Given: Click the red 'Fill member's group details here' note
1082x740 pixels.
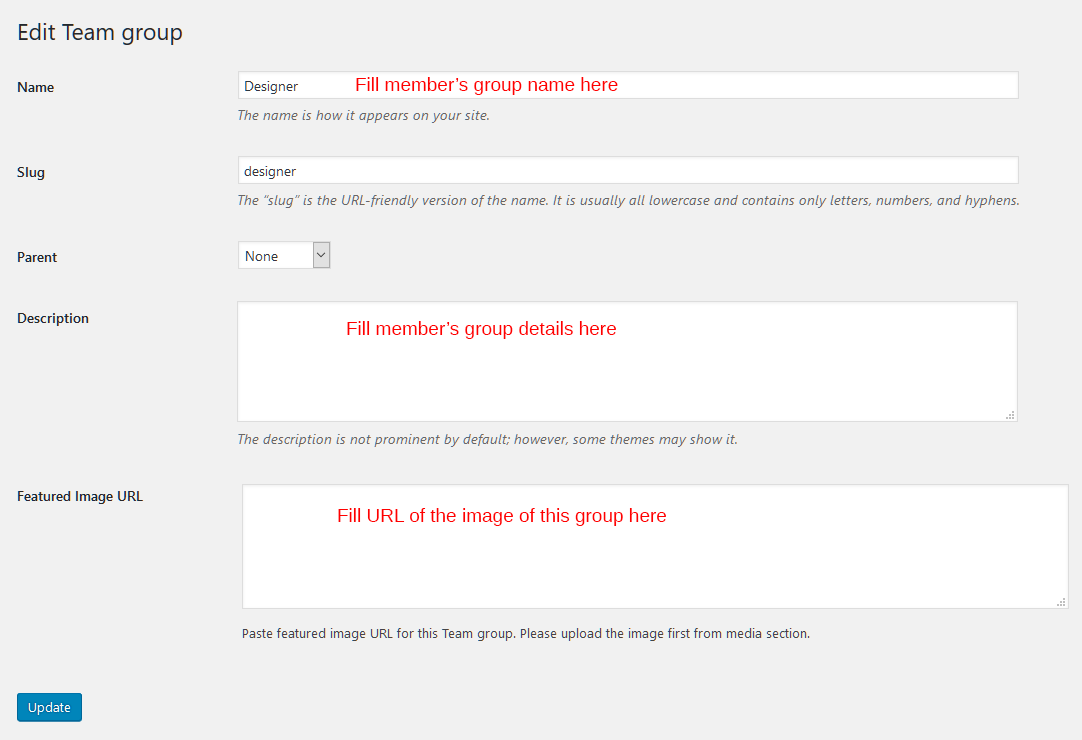Looking at the screenshot, I should tap(481, 328).
